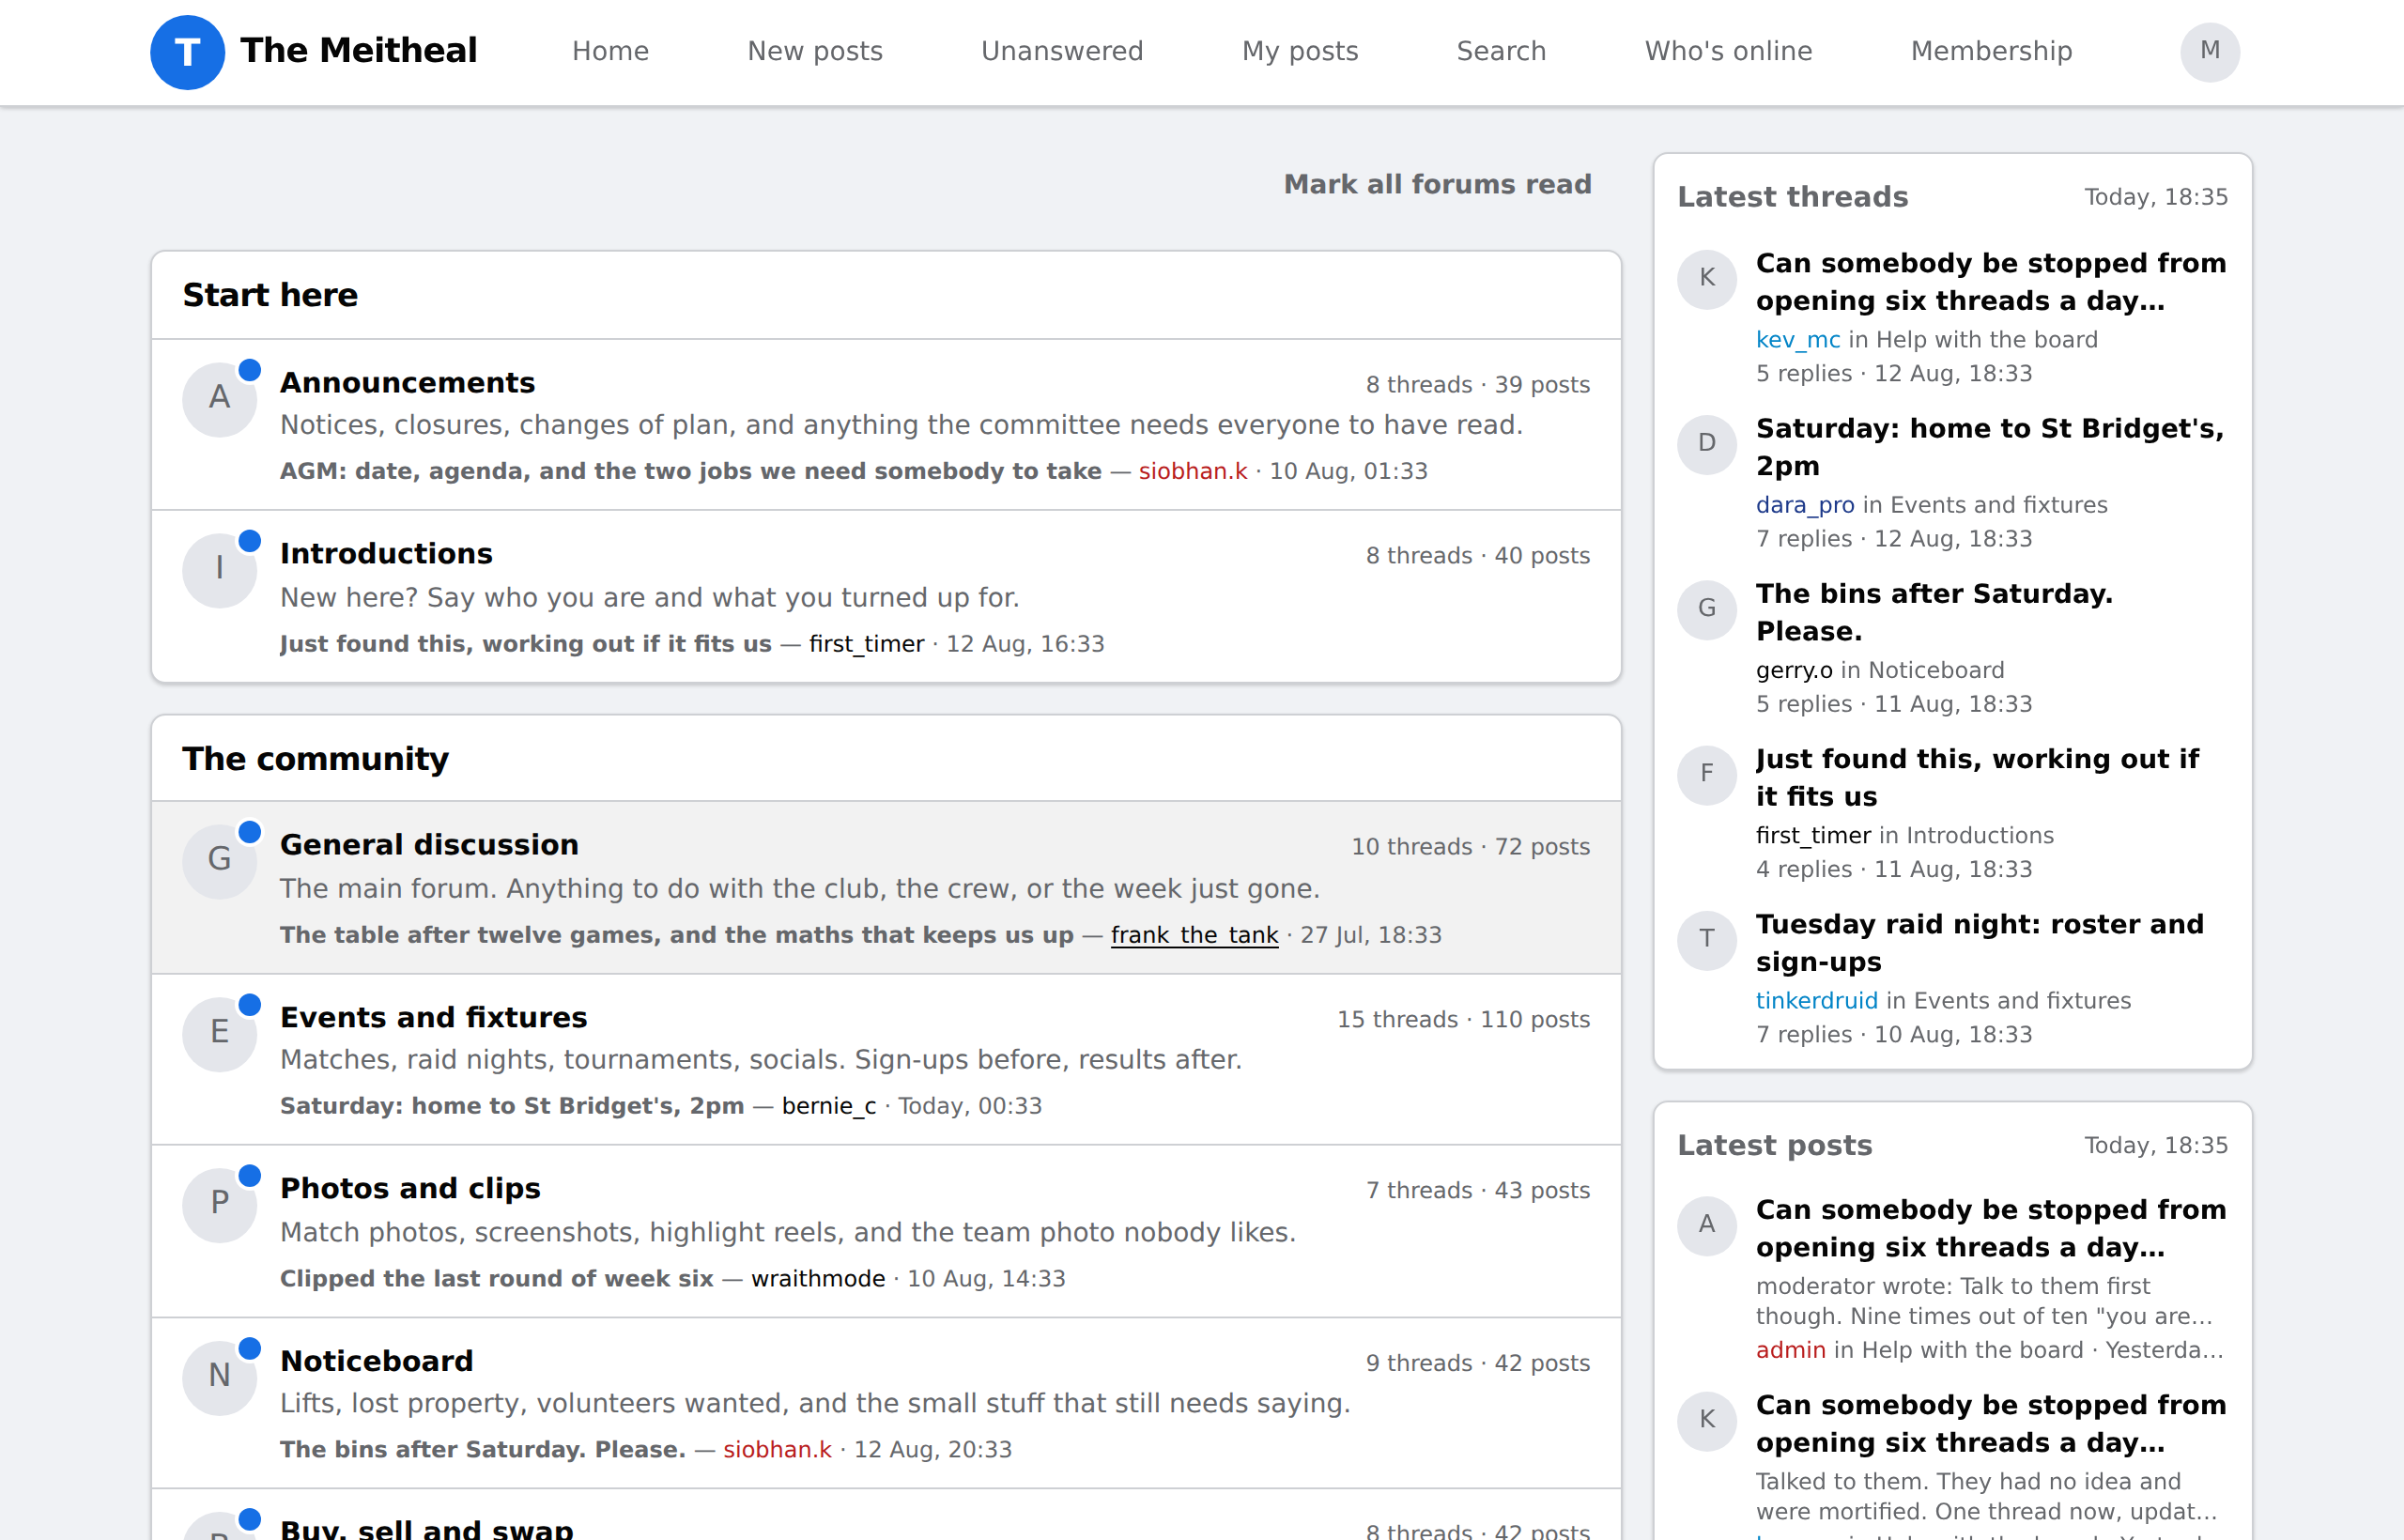Click G avatar beside the bins thread

tap(1707, 609)
